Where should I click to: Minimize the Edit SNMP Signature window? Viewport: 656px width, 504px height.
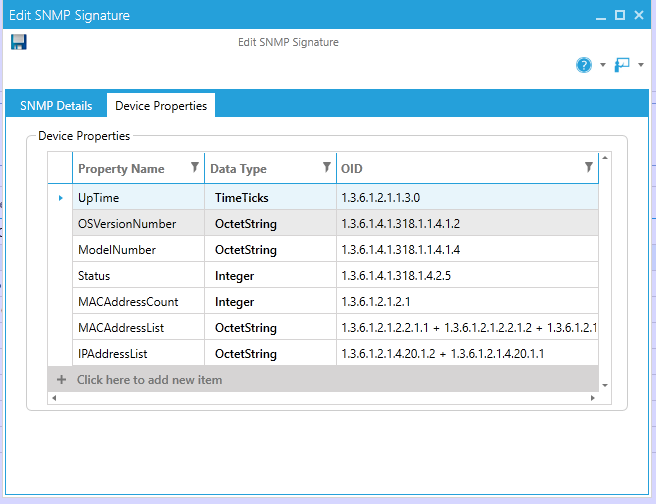[601, 16]
